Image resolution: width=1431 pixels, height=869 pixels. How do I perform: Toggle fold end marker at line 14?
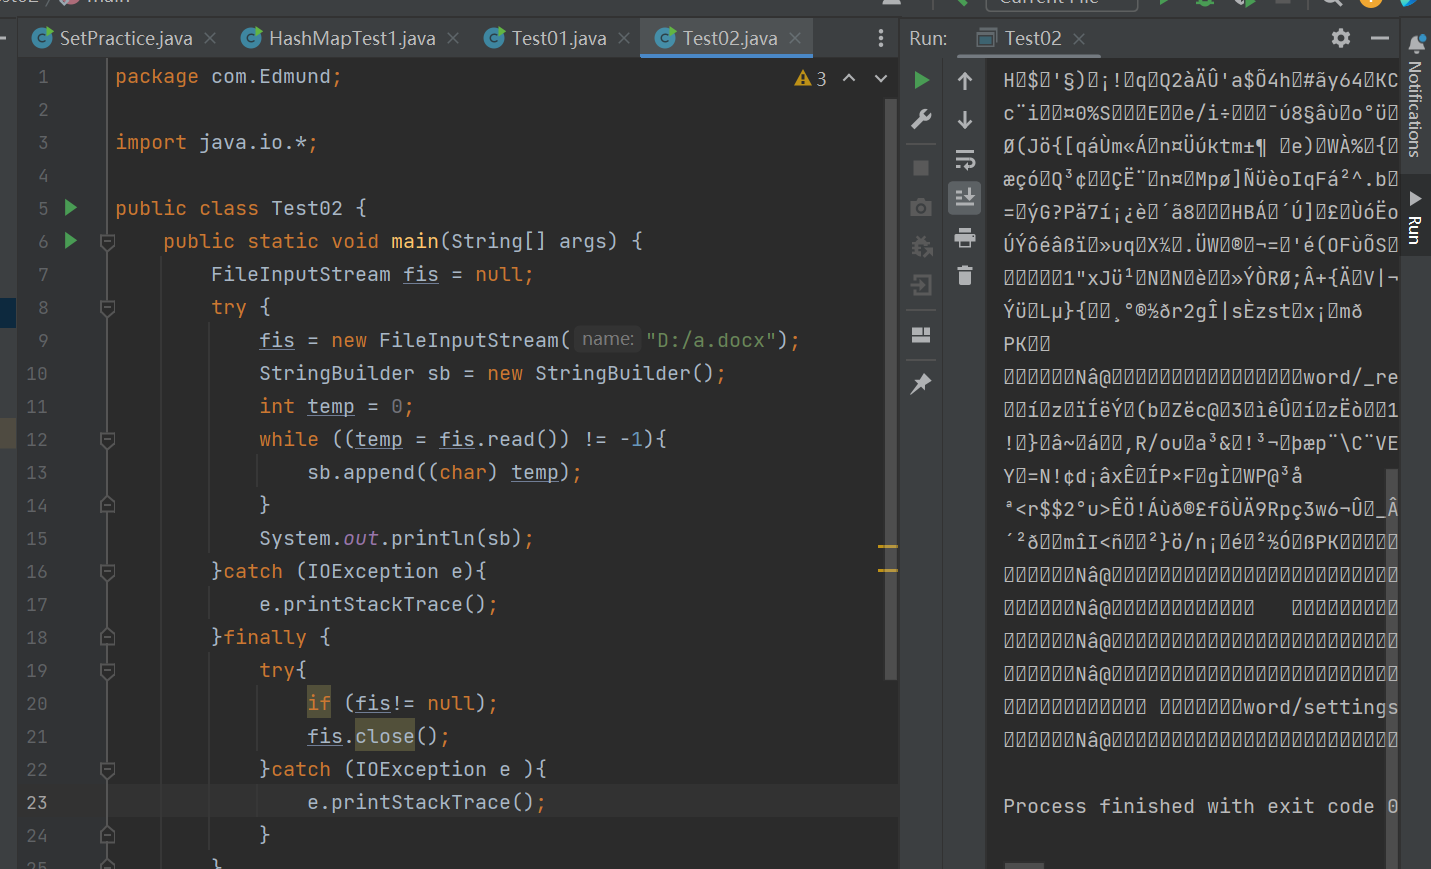point(108,505)
